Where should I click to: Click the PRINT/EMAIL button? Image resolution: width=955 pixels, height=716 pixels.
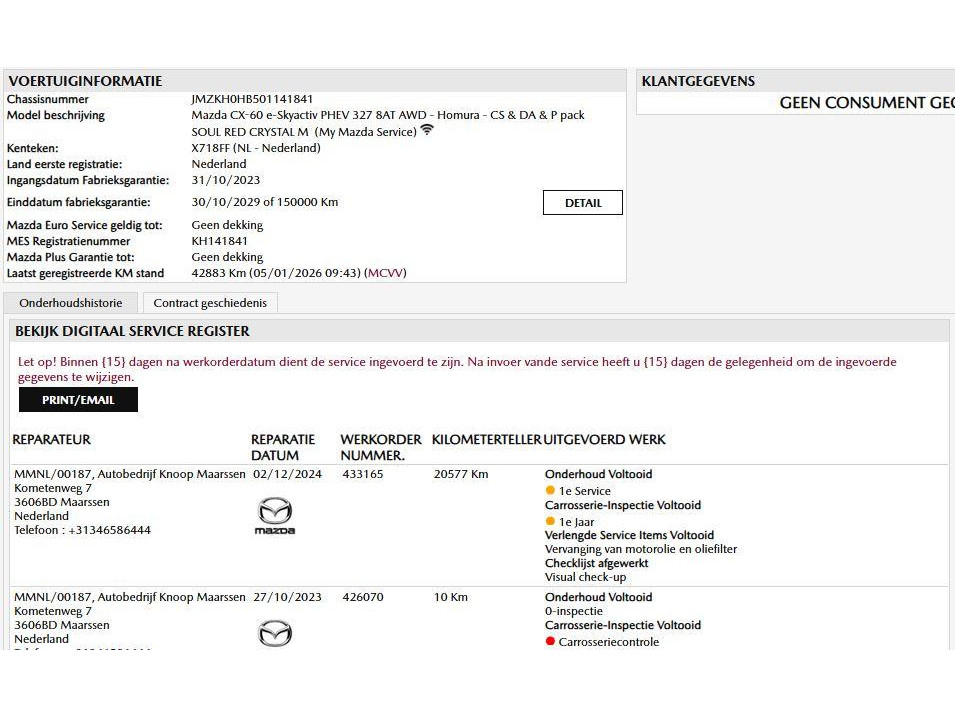[78, 400]
